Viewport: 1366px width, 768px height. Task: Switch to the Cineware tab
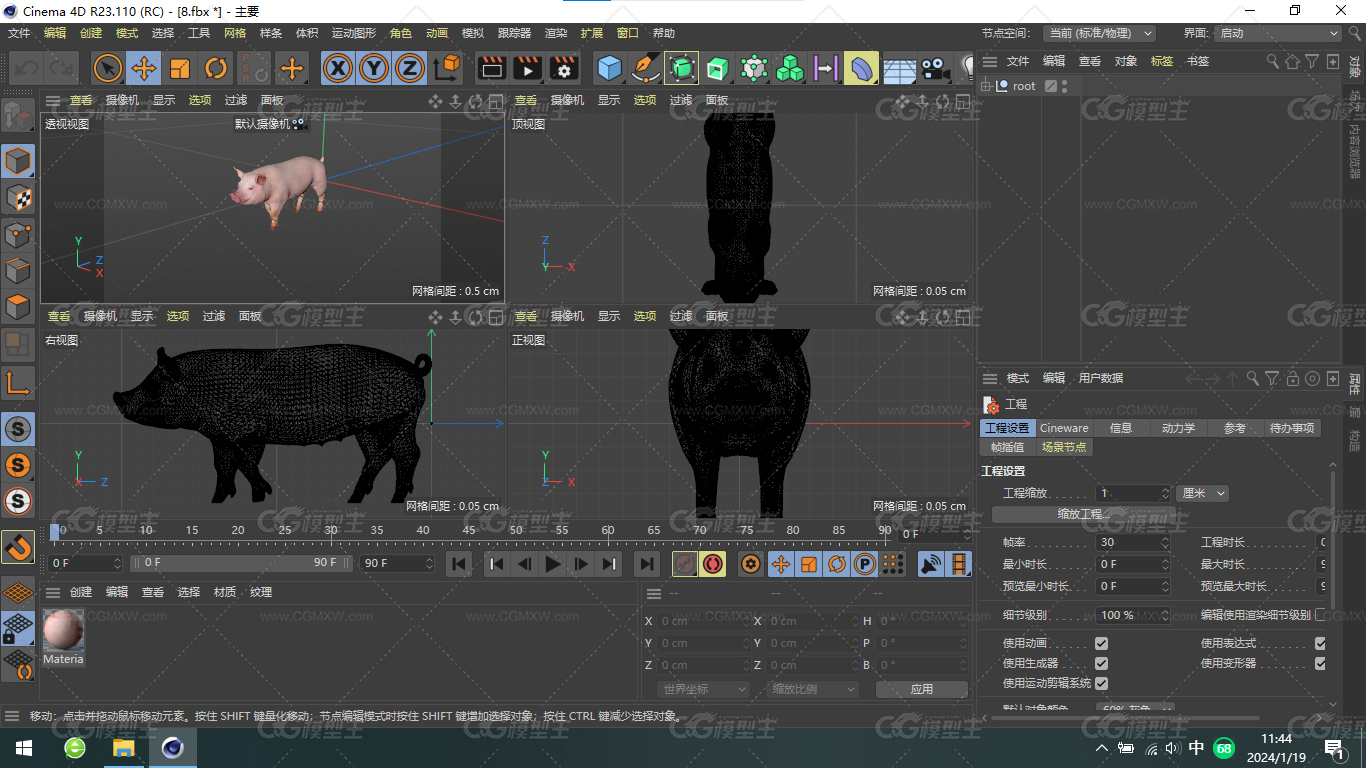(1064, 428)
